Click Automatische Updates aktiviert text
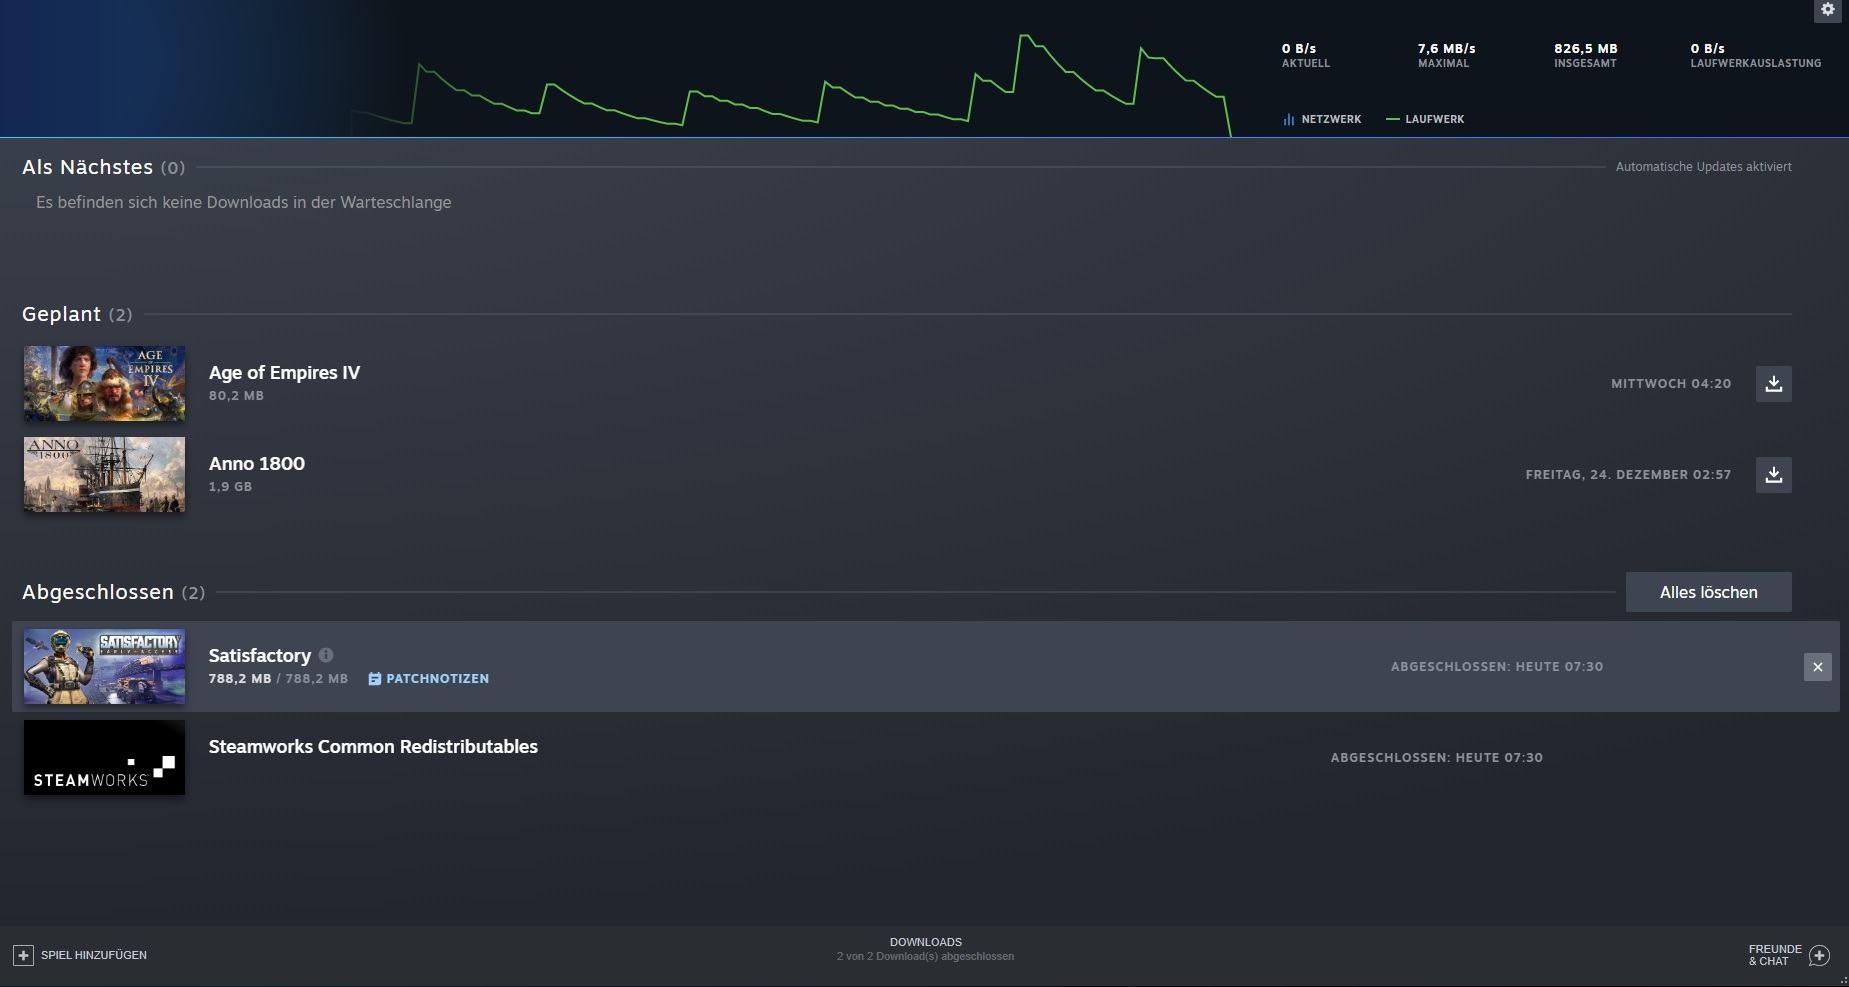Image resolution: width=1849 pixels, height=987 pixels. (1703, 167)
